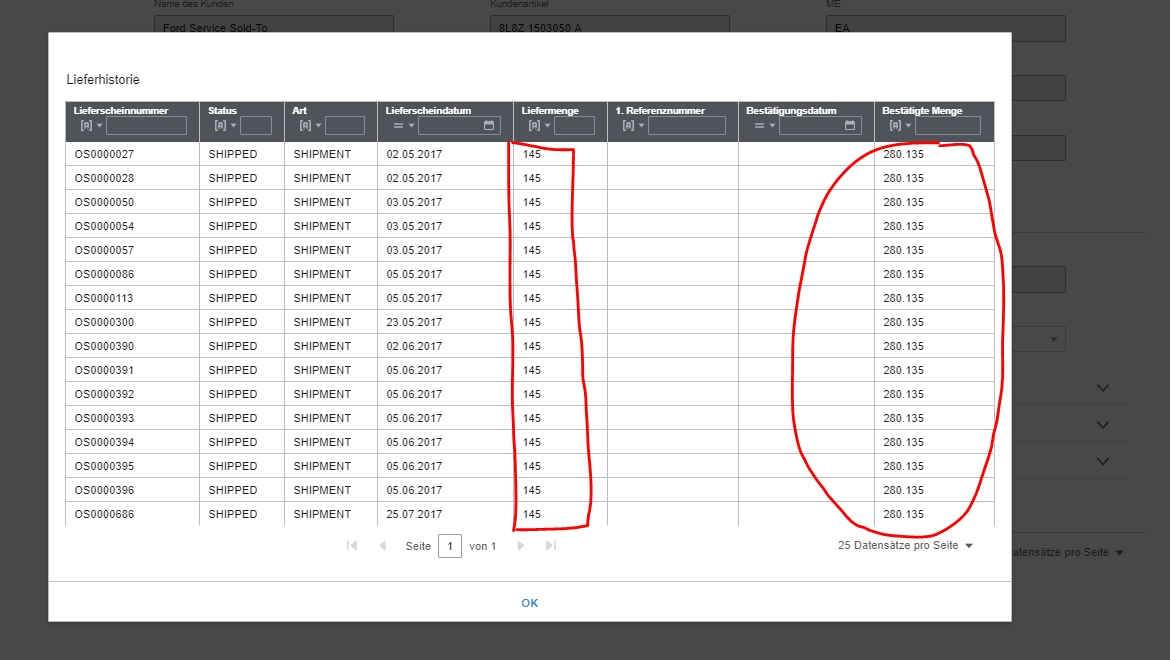Go to first page of Lieferhistorie
The width and height of the screenshot is (1170, 660).
click(x=352, y=546)
